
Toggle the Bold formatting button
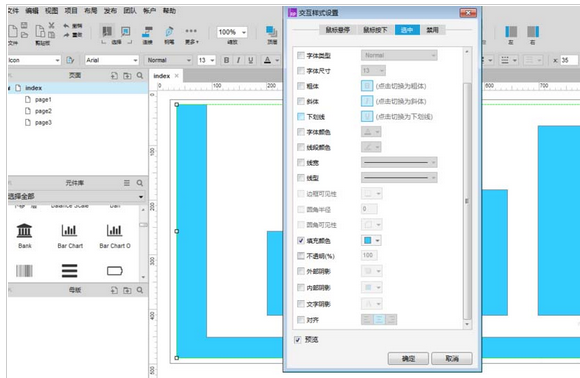(x=226, y=60)
